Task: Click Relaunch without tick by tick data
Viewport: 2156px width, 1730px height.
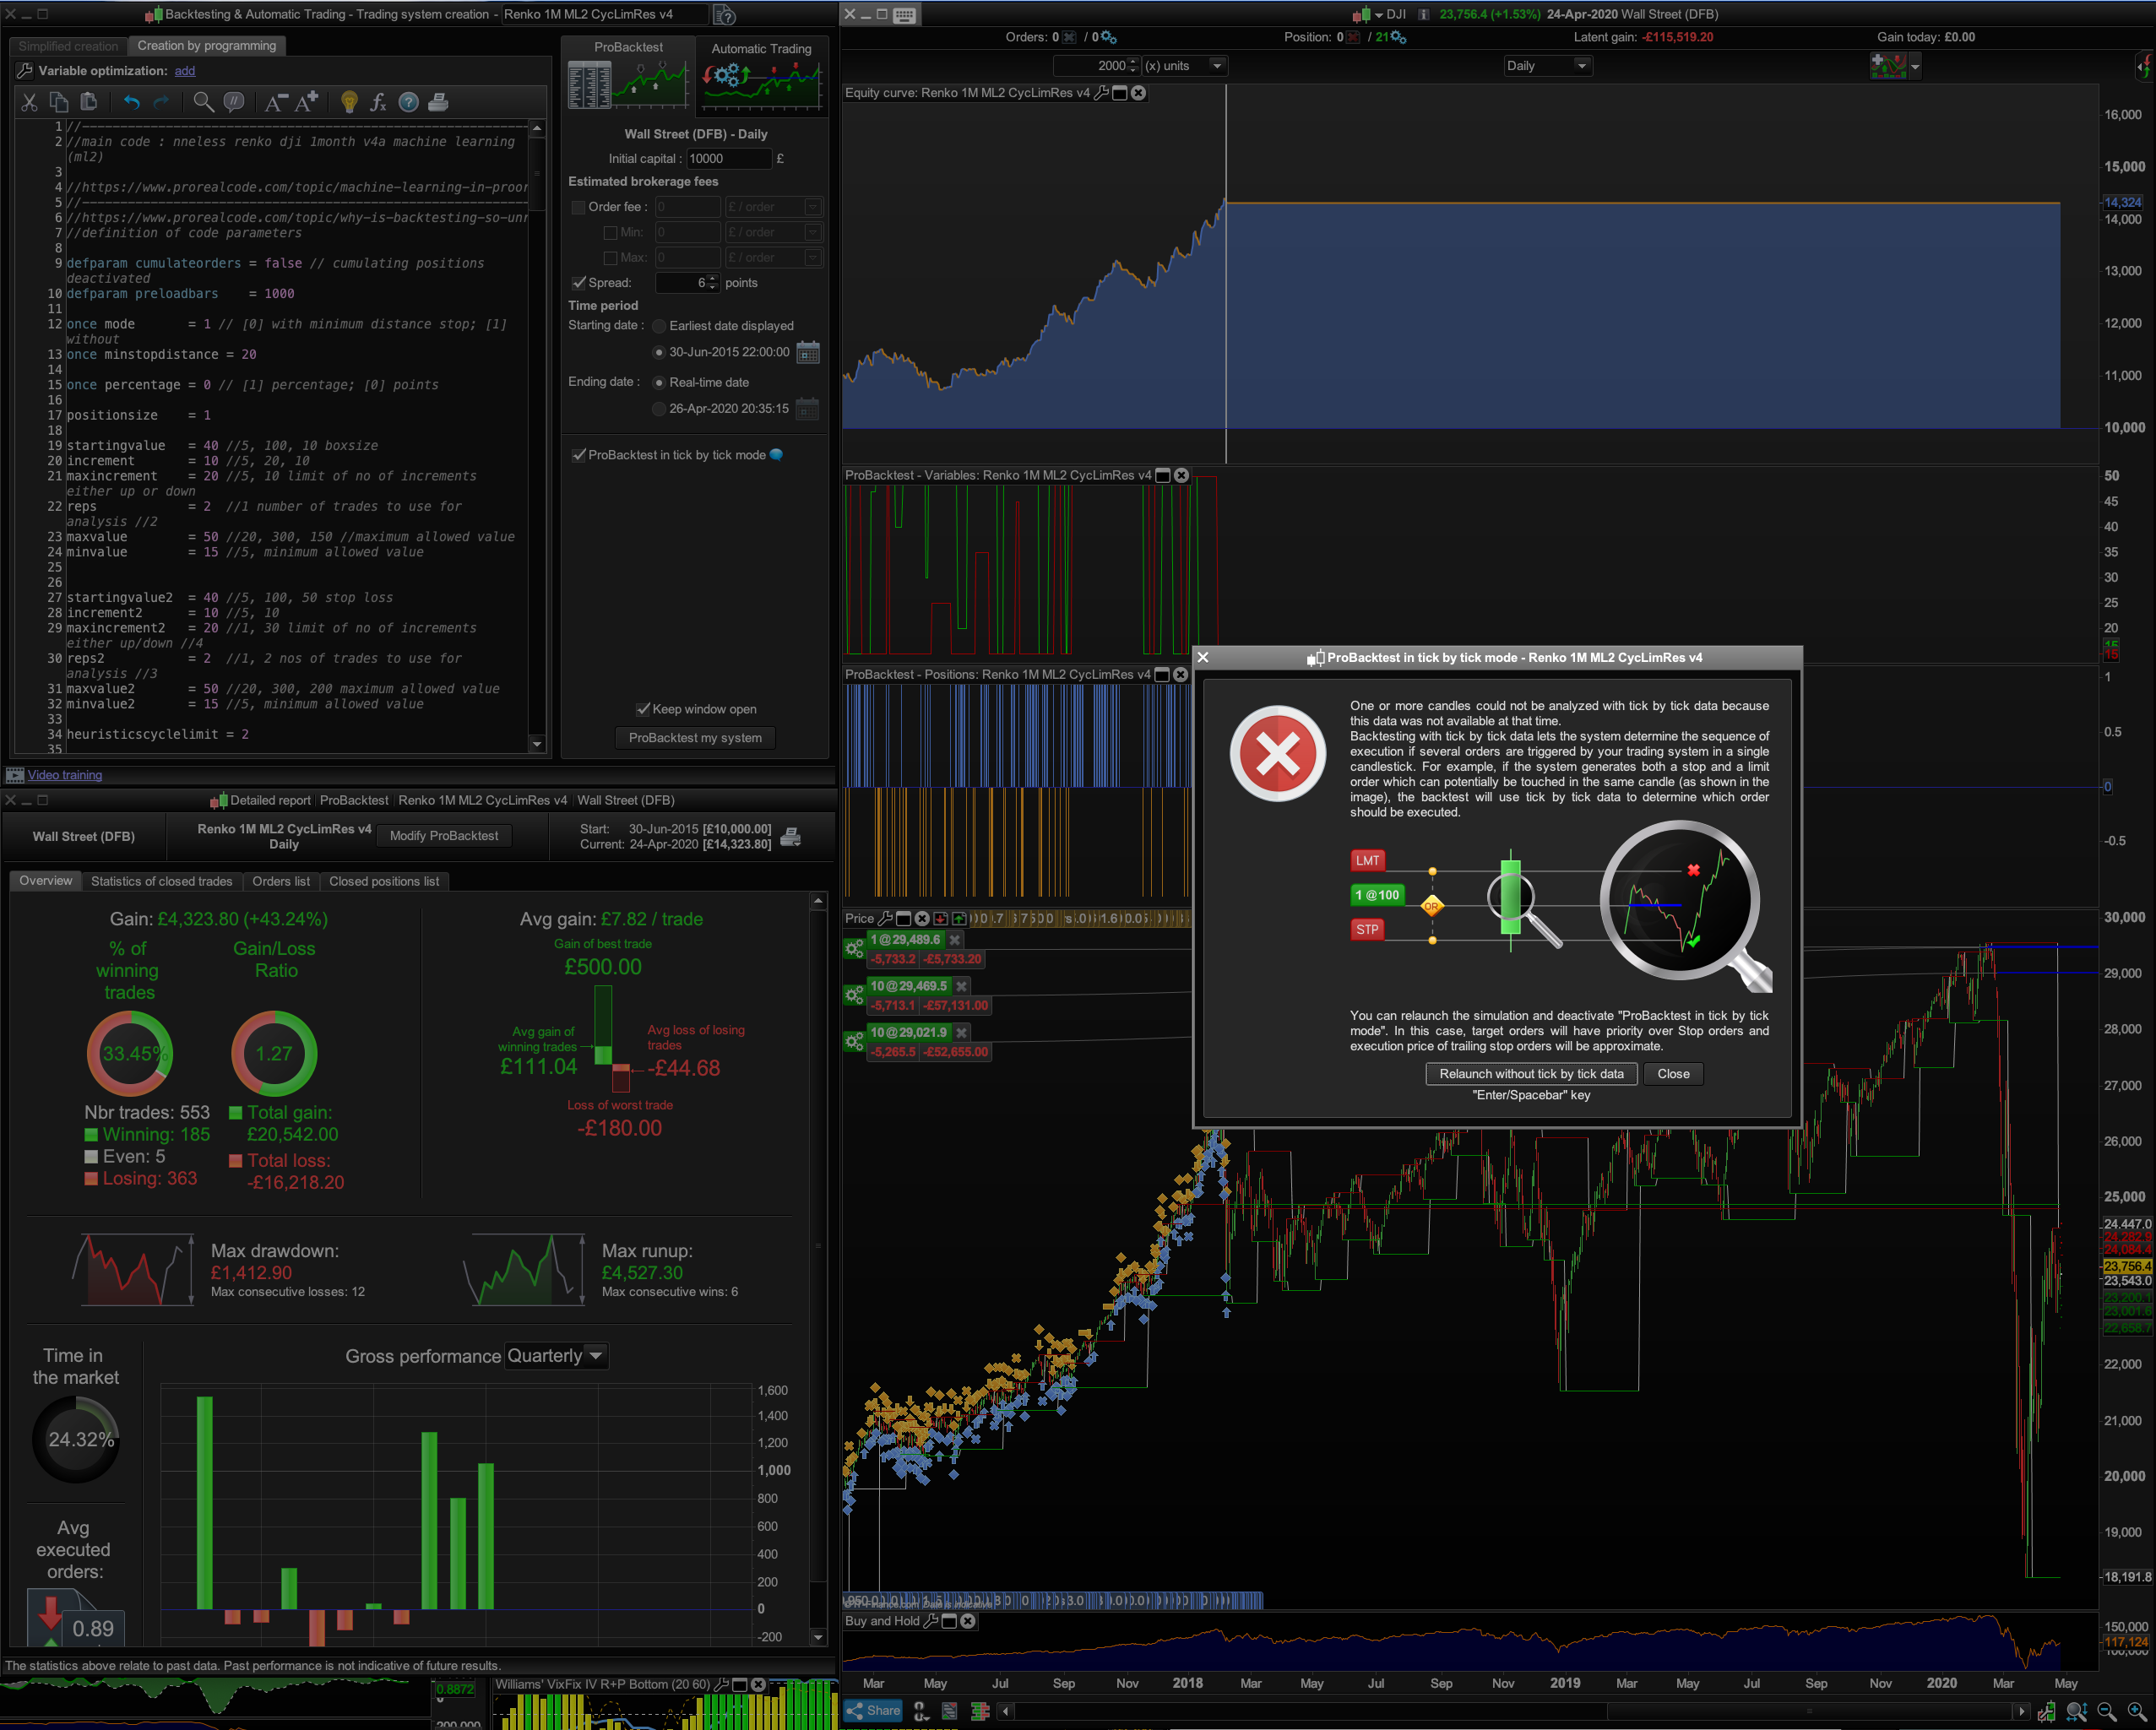Action: pyautogui.click(x=1531, y=1074)
